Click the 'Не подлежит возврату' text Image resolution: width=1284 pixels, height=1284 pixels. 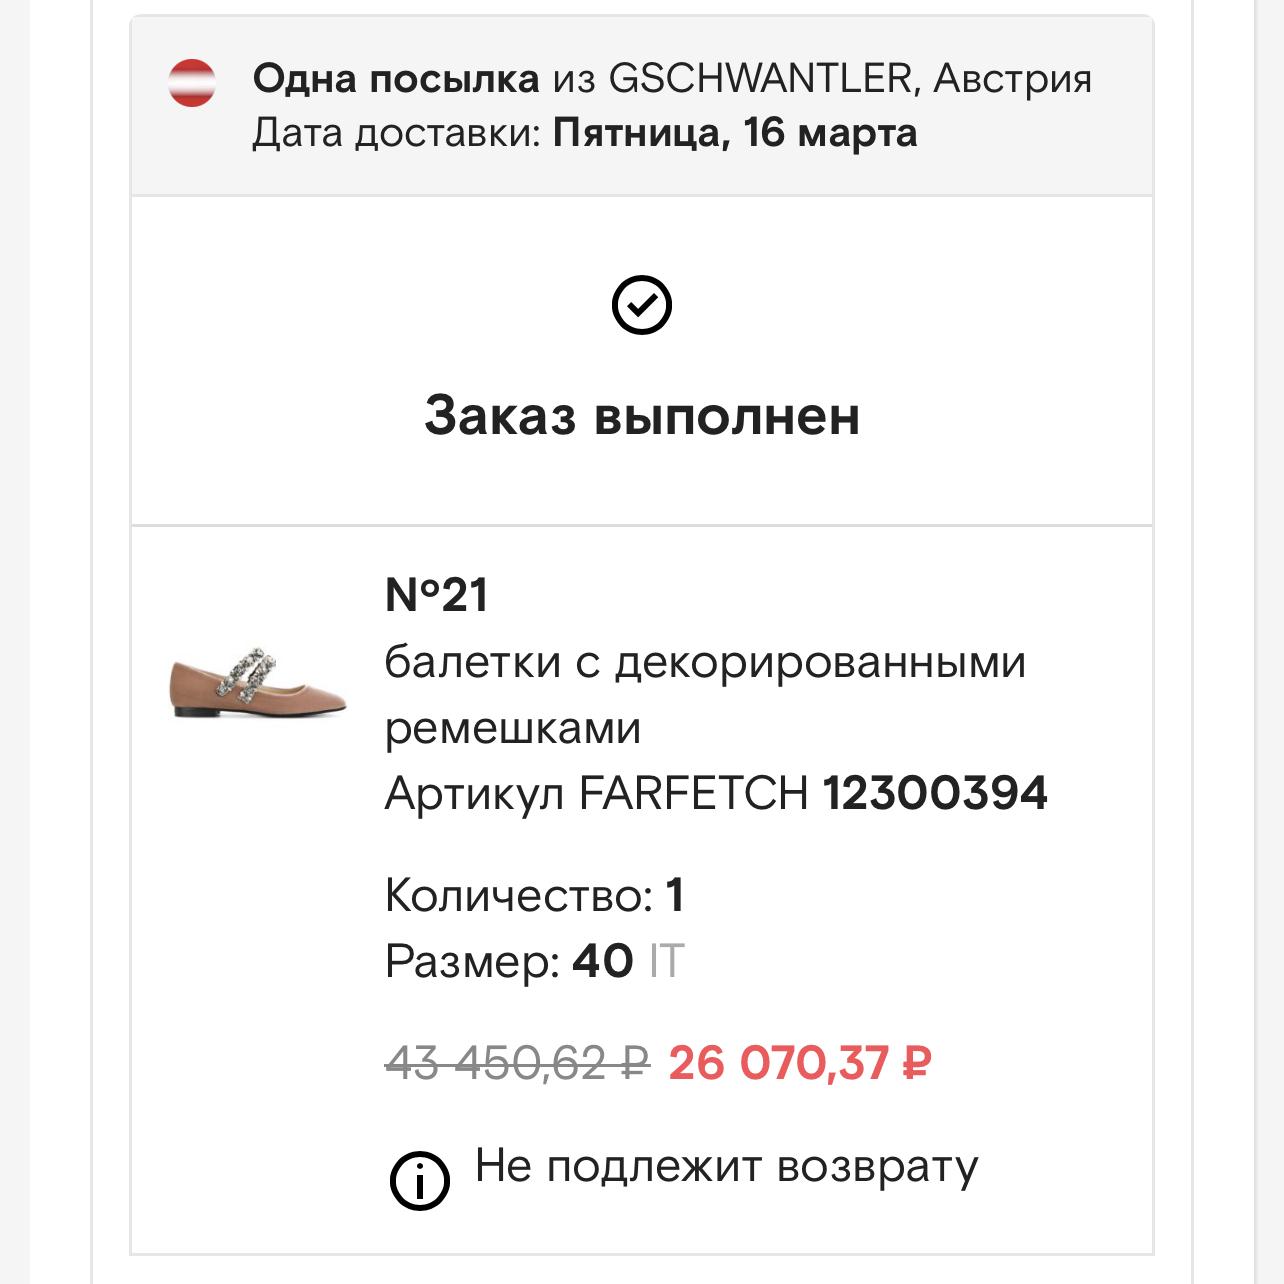[x=726, y=1166]
